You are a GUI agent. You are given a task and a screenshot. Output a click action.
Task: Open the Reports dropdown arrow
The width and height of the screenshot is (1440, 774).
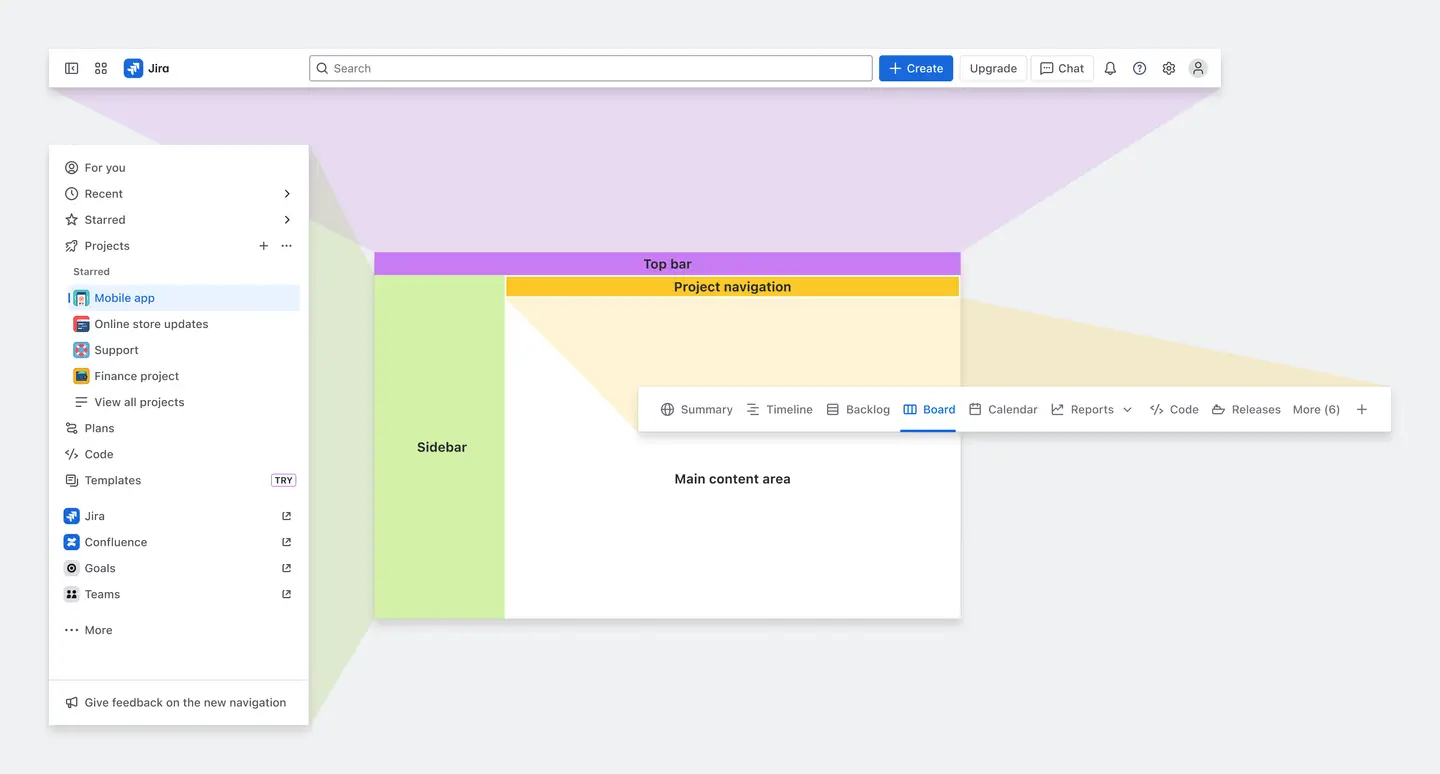[x=1127, y=409]
